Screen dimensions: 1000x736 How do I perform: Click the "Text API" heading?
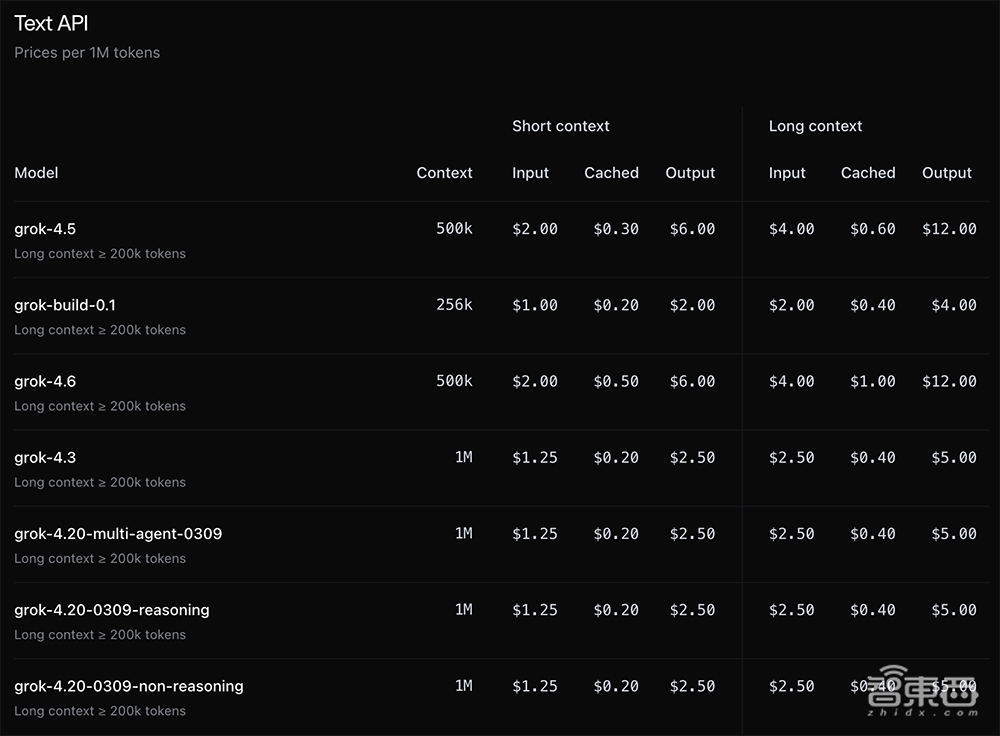(x=51, y=24)
